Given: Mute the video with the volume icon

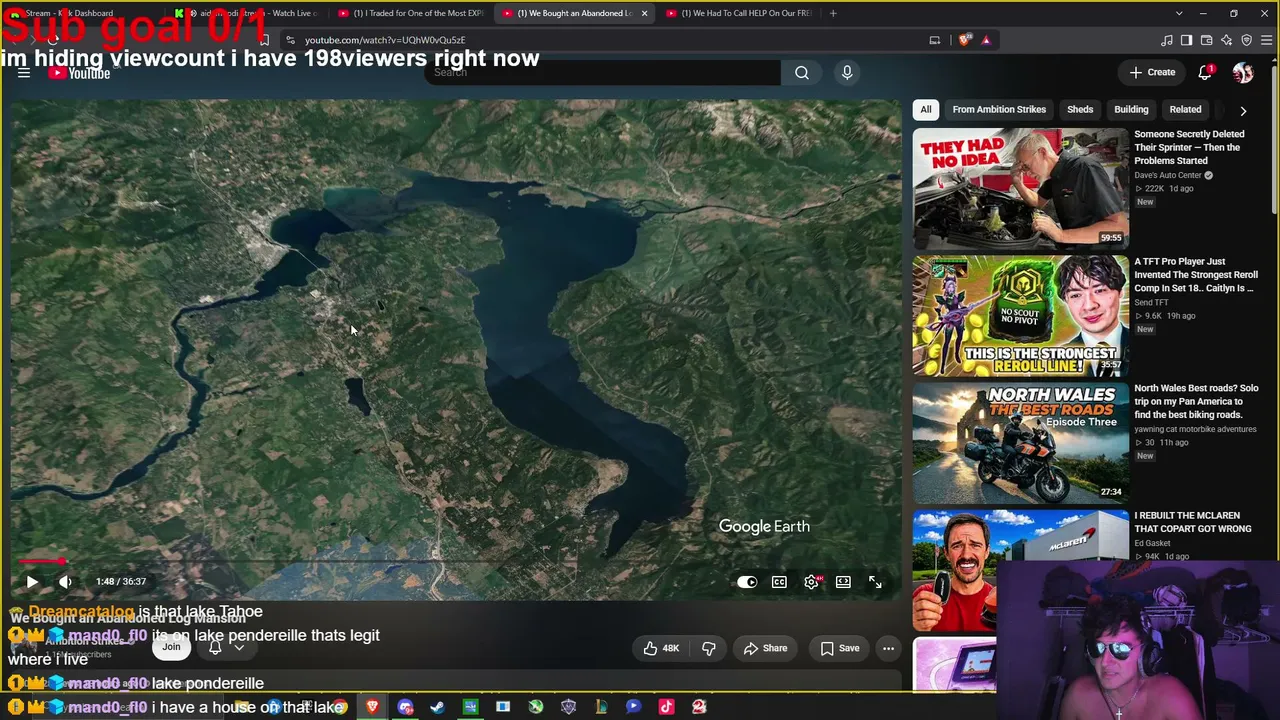Looking at the screenshot, I should [65, 581].
